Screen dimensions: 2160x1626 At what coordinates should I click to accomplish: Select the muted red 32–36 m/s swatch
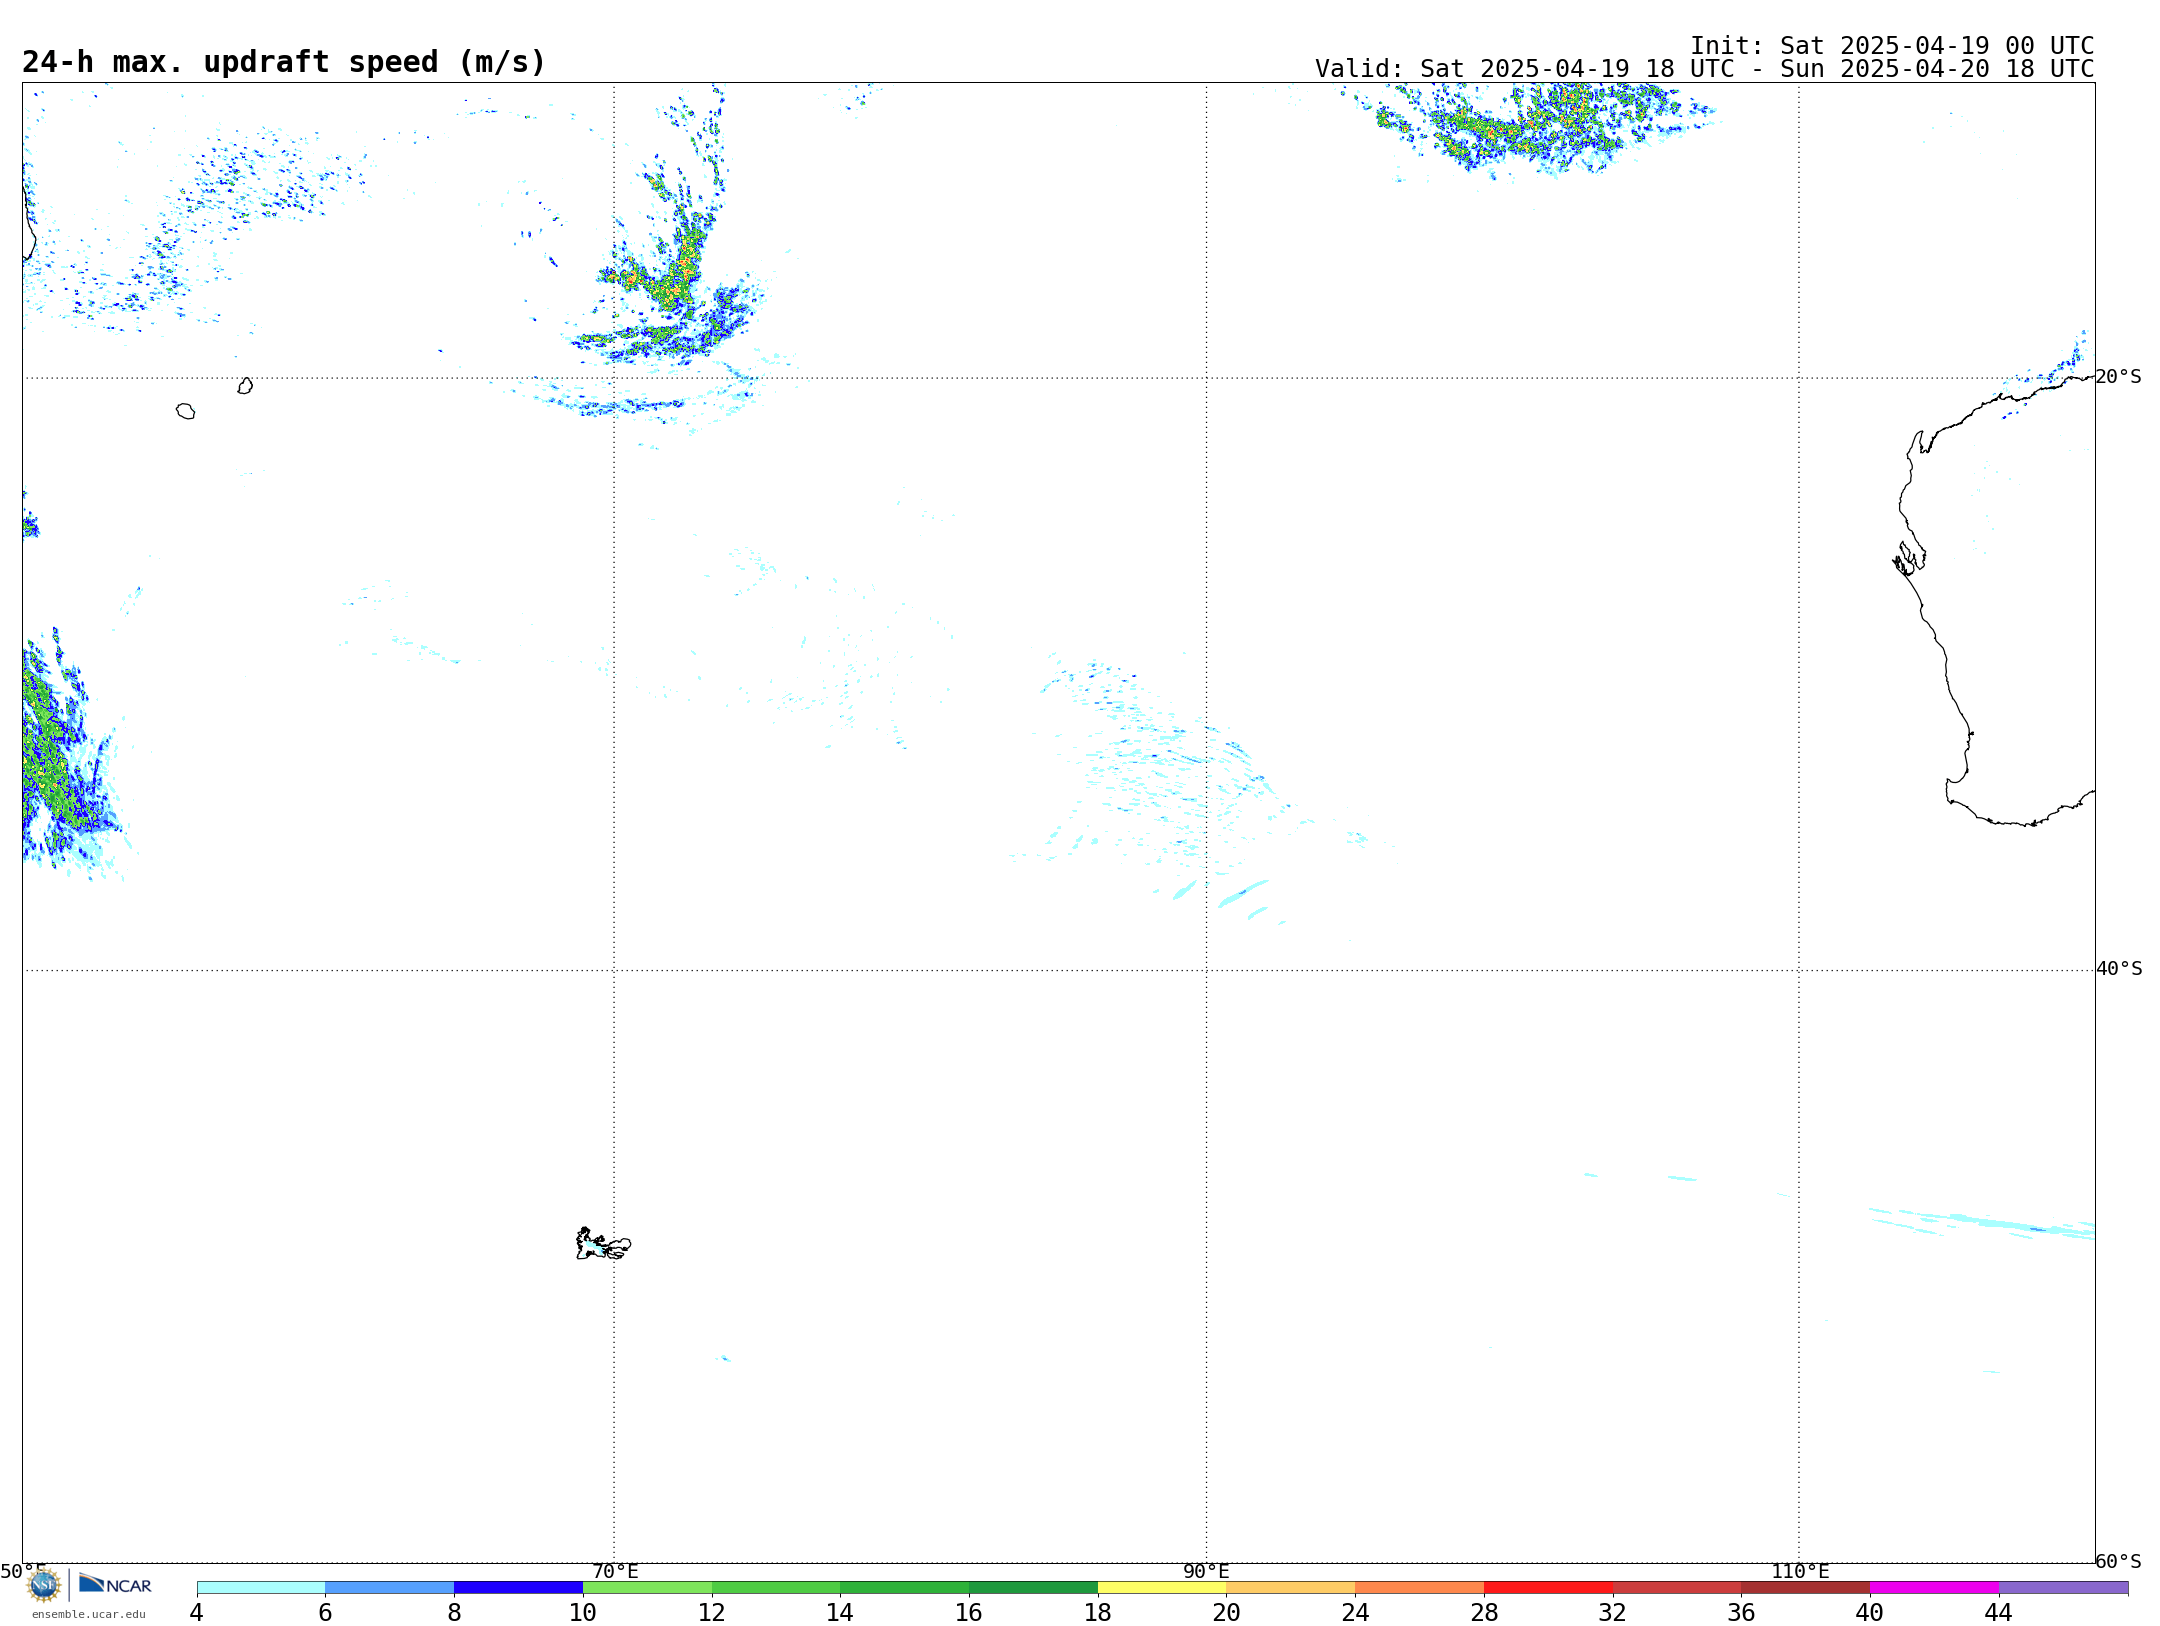pos(1677,1587)
